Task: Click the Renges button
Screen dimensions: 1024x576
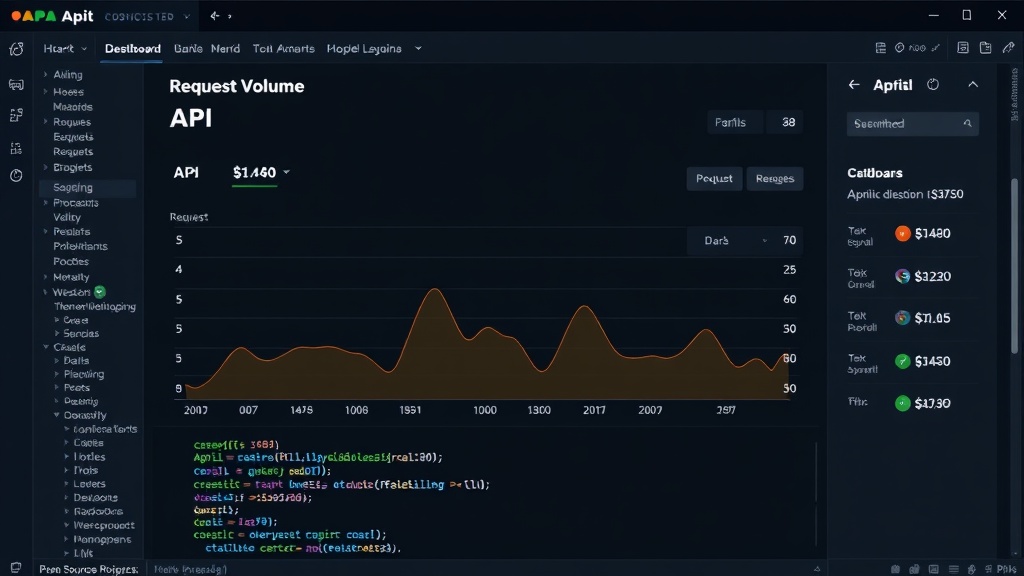Action: pyautogui.click(x=775, y=178)
